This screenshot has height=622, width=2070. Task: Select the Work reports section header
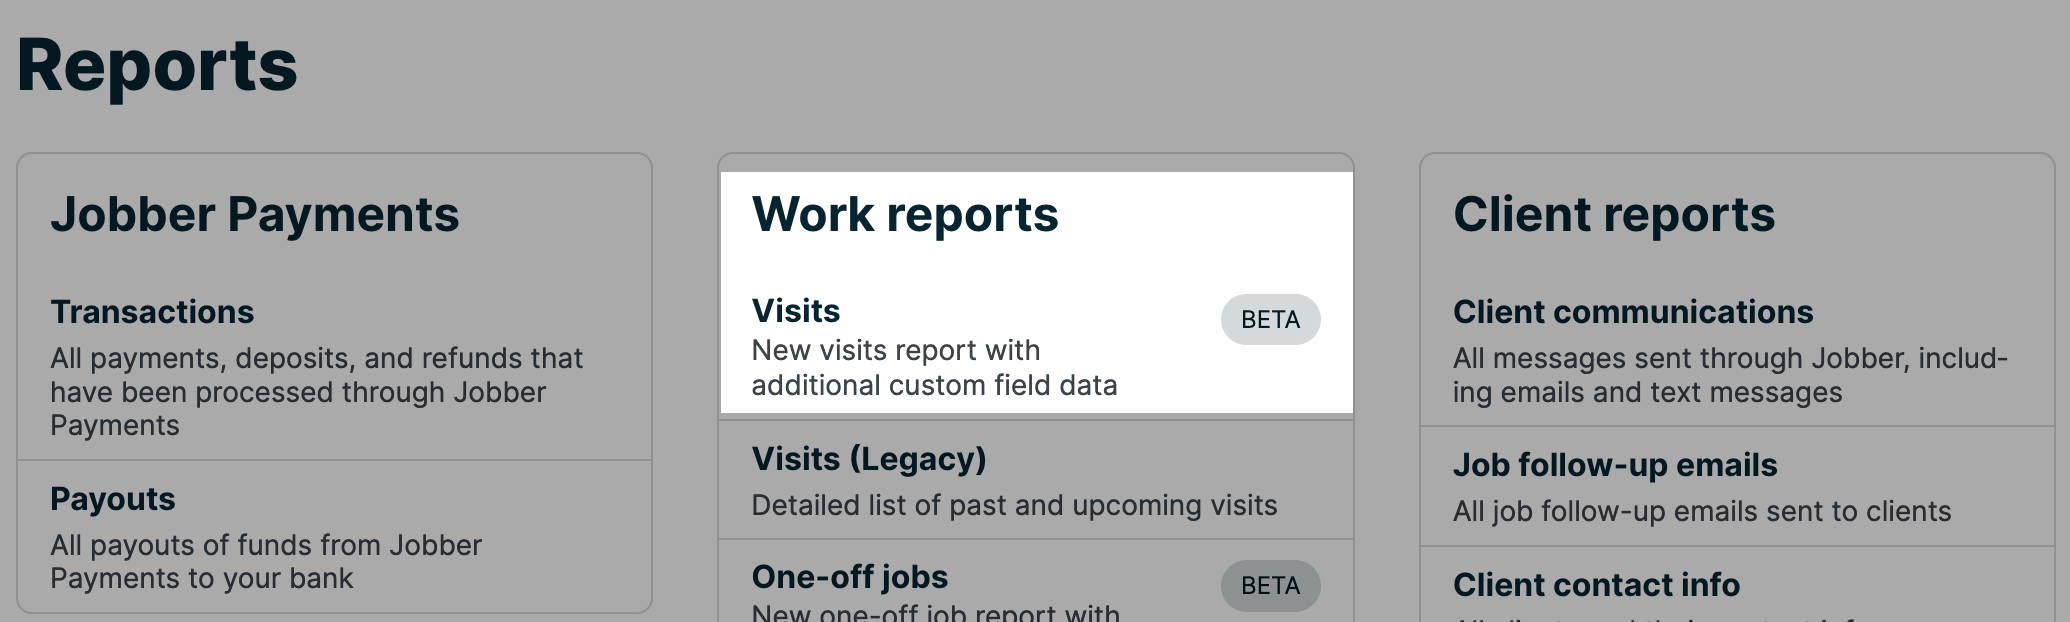click(905, 213)
